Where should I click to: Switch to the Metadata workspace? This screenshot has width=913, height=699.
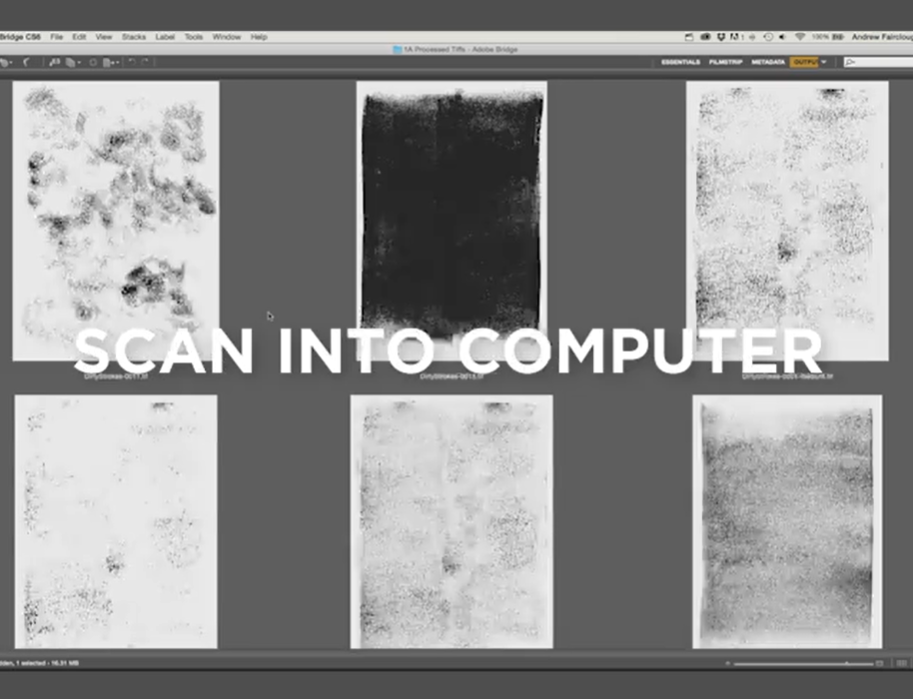[x=768, y=62]
